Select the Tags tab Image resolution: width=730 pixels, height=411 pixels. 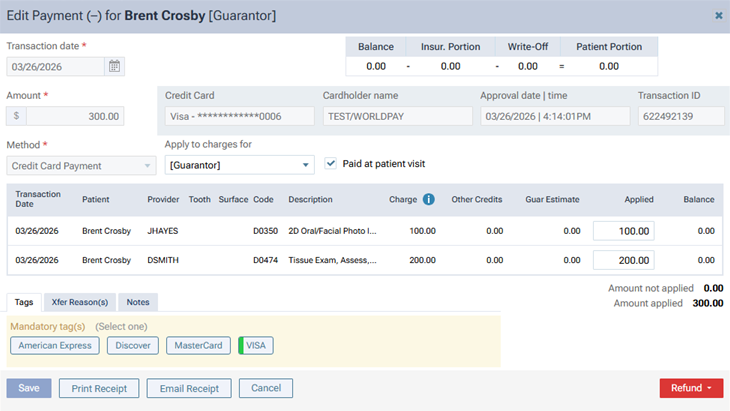click(25, 302)
